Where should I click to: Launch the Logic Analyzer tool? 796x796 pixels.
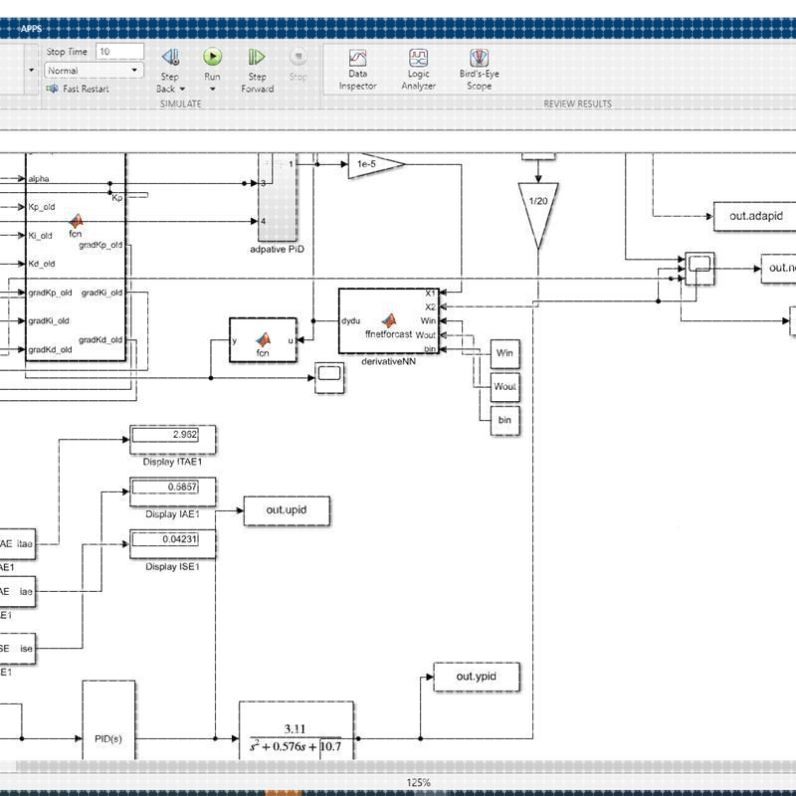click(418, 70)
